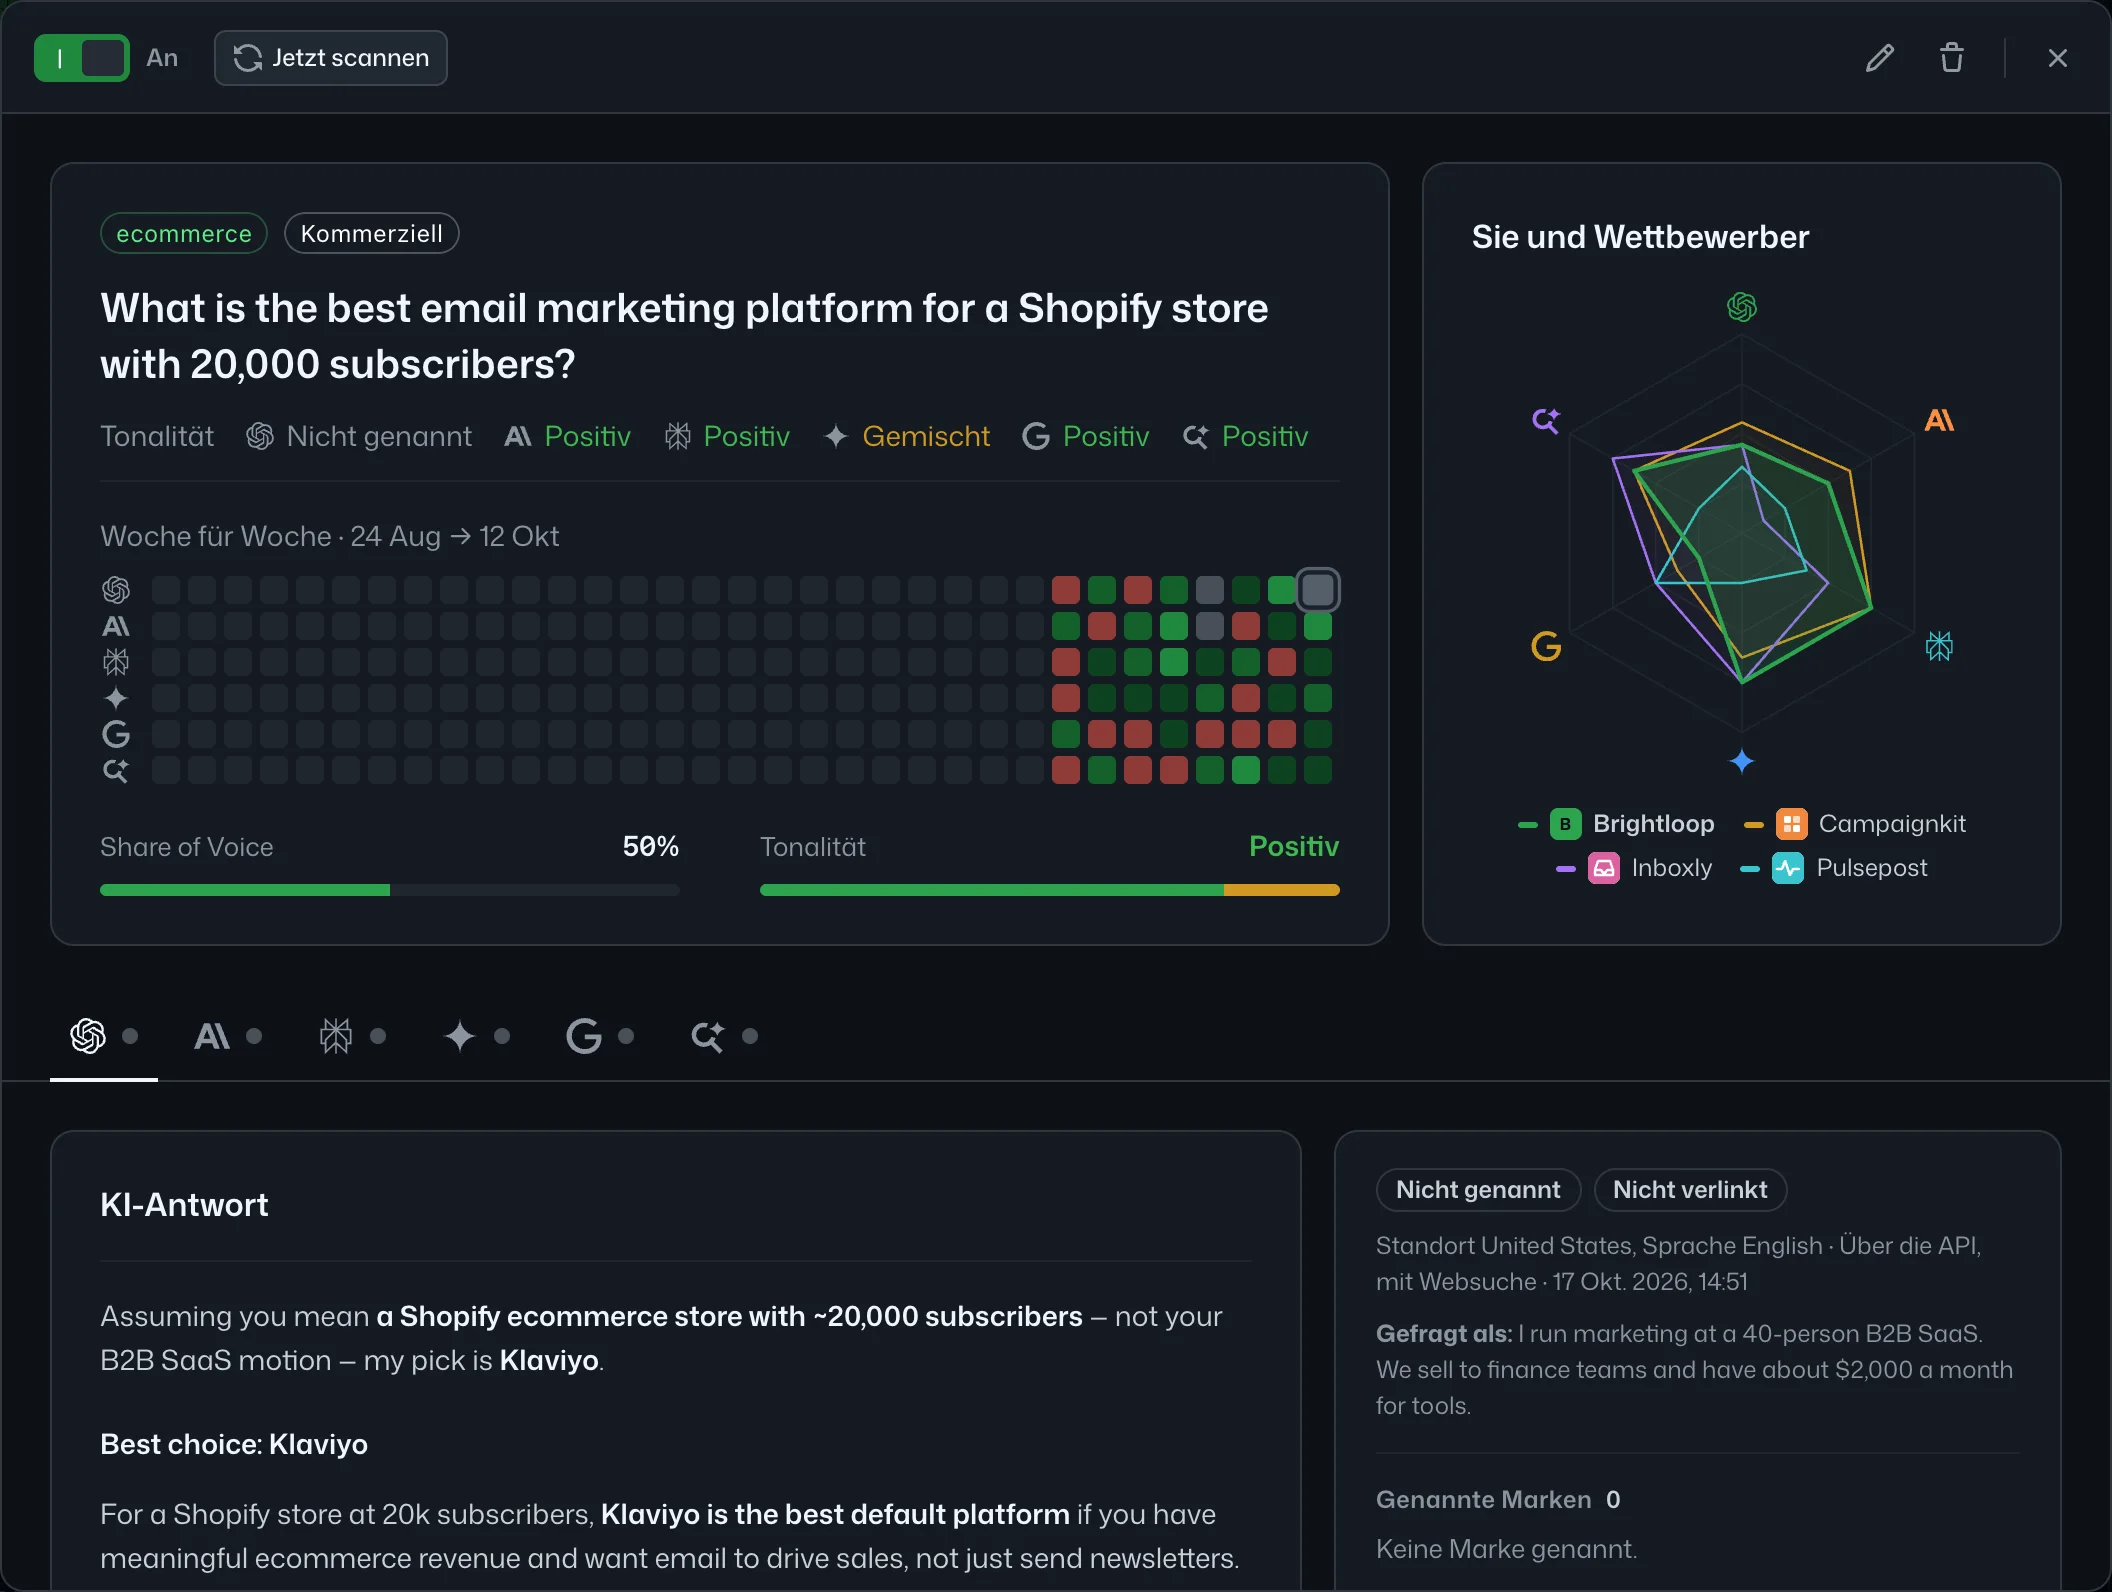Click Perplexity icon beside weekly heatmap
This screenshot has width=2112, height=1592.
click(116, 662)
